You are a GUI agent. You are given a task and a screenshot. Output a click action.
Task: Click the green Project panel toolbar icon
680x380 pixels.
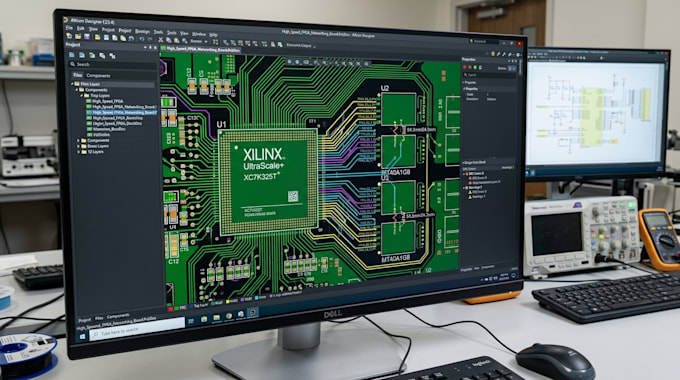[x=92, y=56]
